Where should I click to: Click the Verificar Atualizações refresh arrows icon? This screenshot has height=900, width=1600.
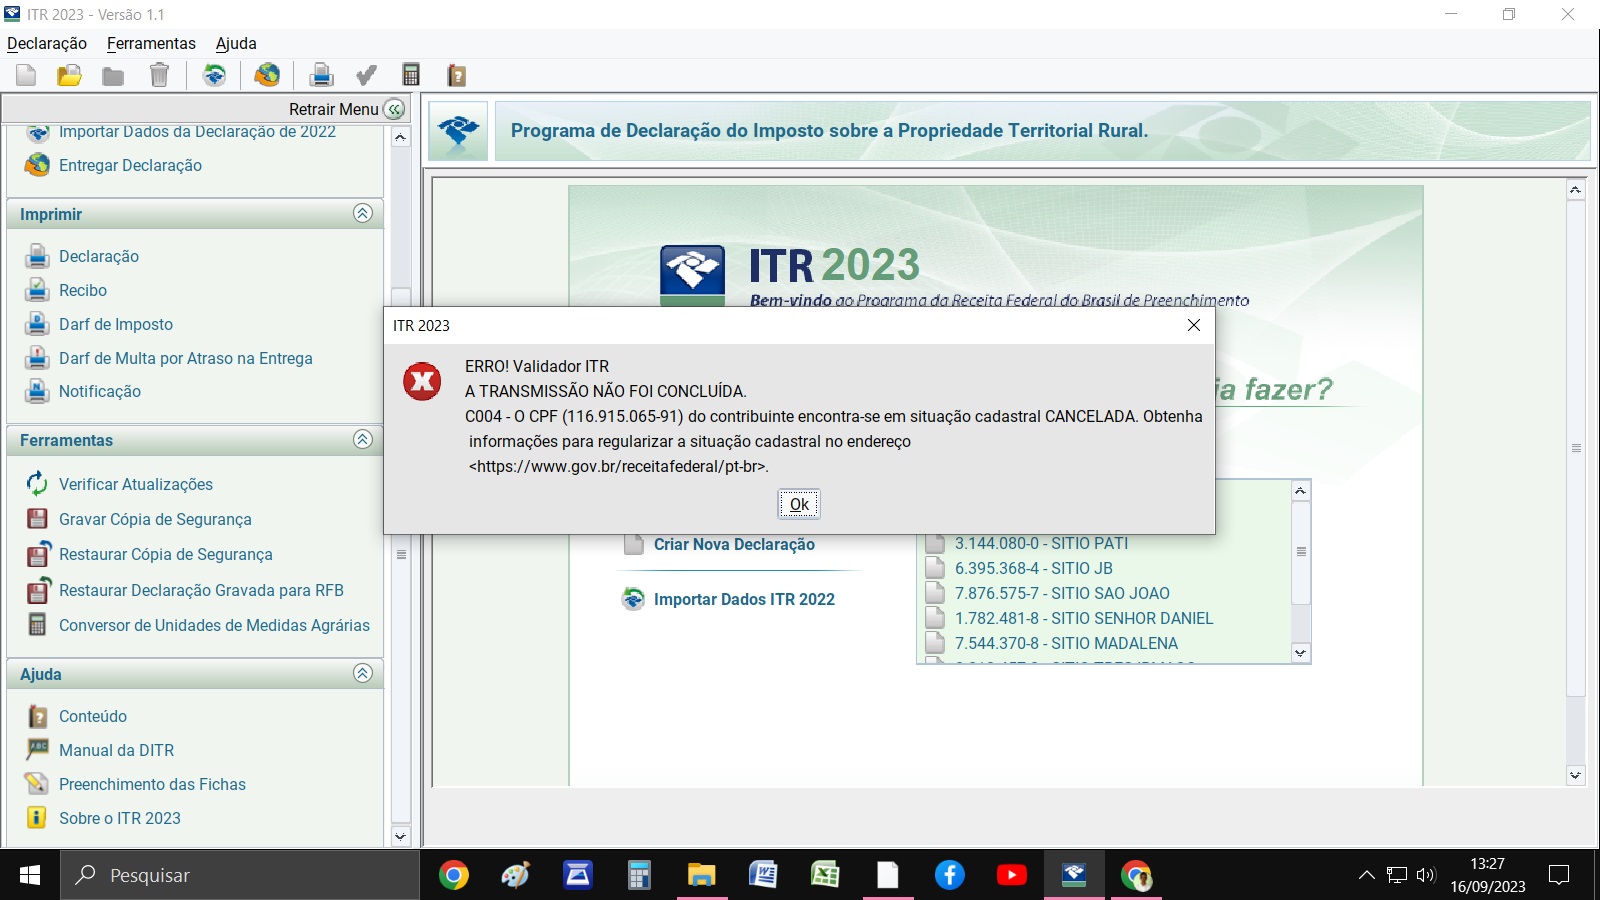click(37, 484)
